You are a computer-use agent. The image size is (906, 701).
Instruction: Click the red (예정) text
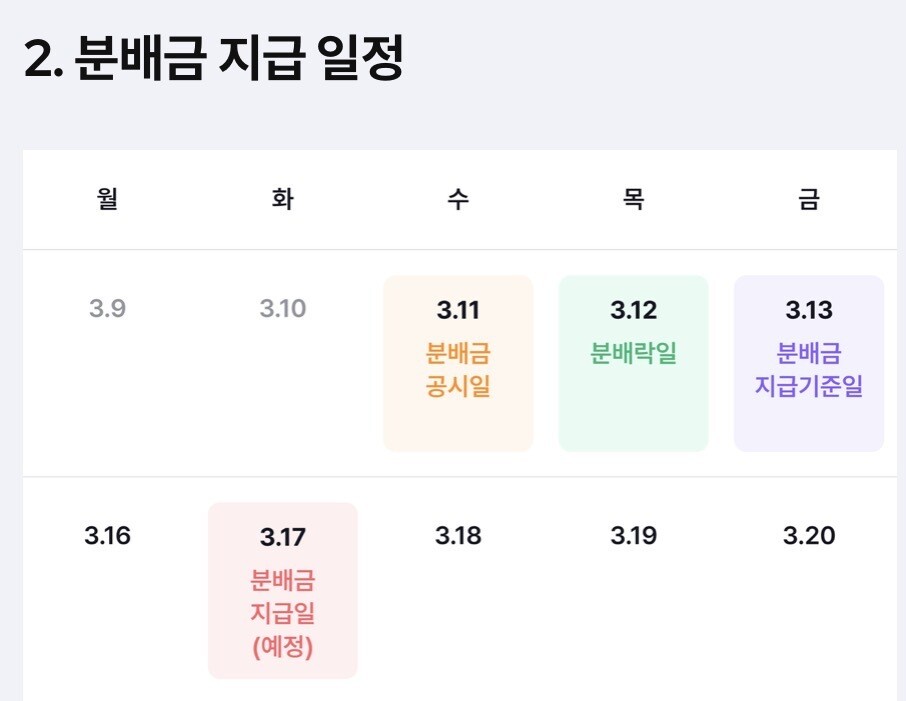tap(283, 647)
